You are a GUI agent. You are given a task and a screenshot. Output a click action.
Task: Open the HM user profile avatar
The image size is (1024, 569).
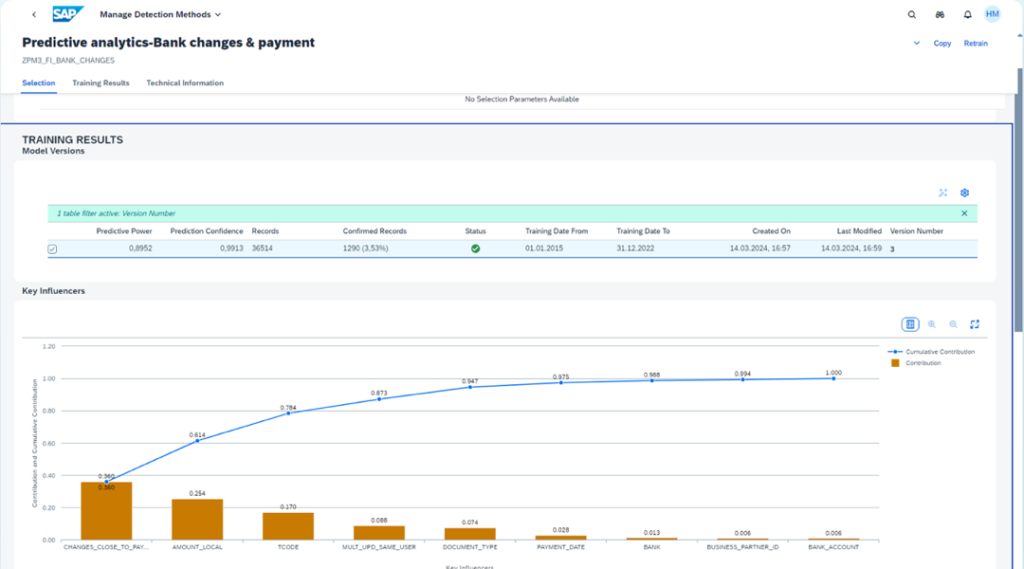pos(992,14)
